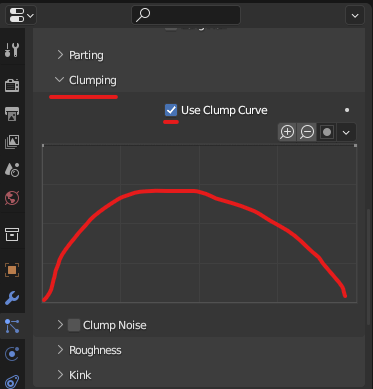373x389 pixels.
Task: Uncheck Use Clump Curve checkbox
Action: pyautogui.click(x=171, y=110)
